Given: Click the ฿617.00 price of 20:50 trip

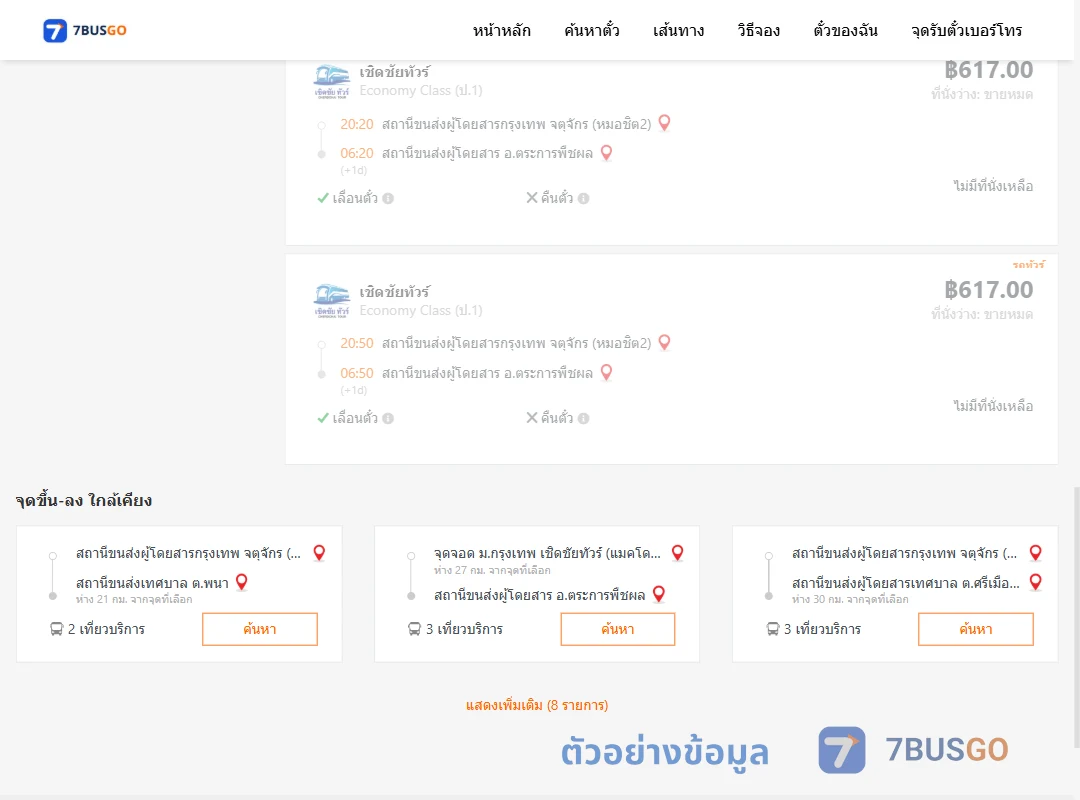Looking at the screenshot, I should [988, 290].
